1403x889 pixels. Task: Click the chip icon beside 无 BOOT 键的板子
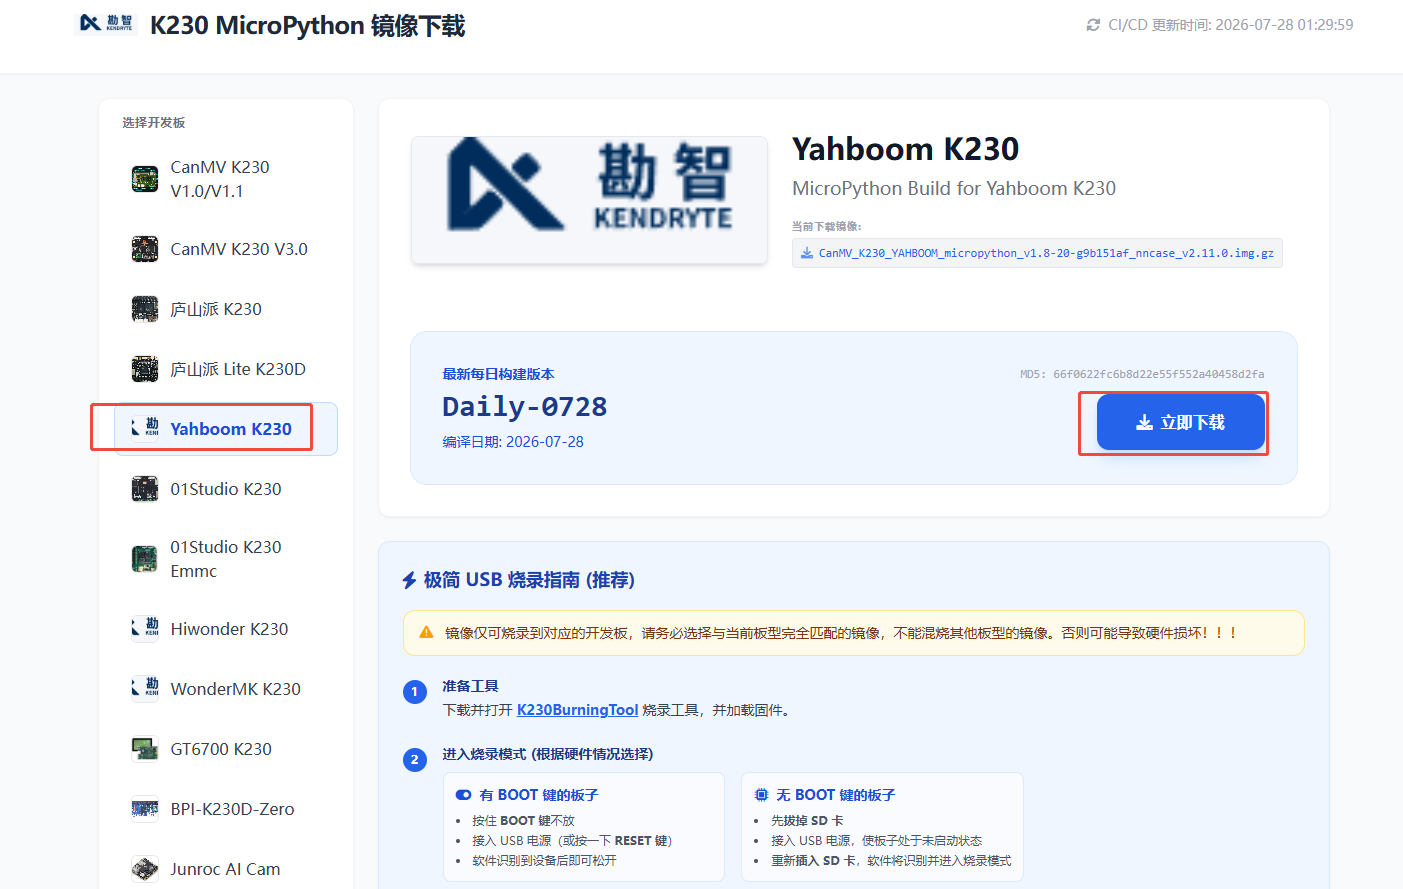(761, 795)
